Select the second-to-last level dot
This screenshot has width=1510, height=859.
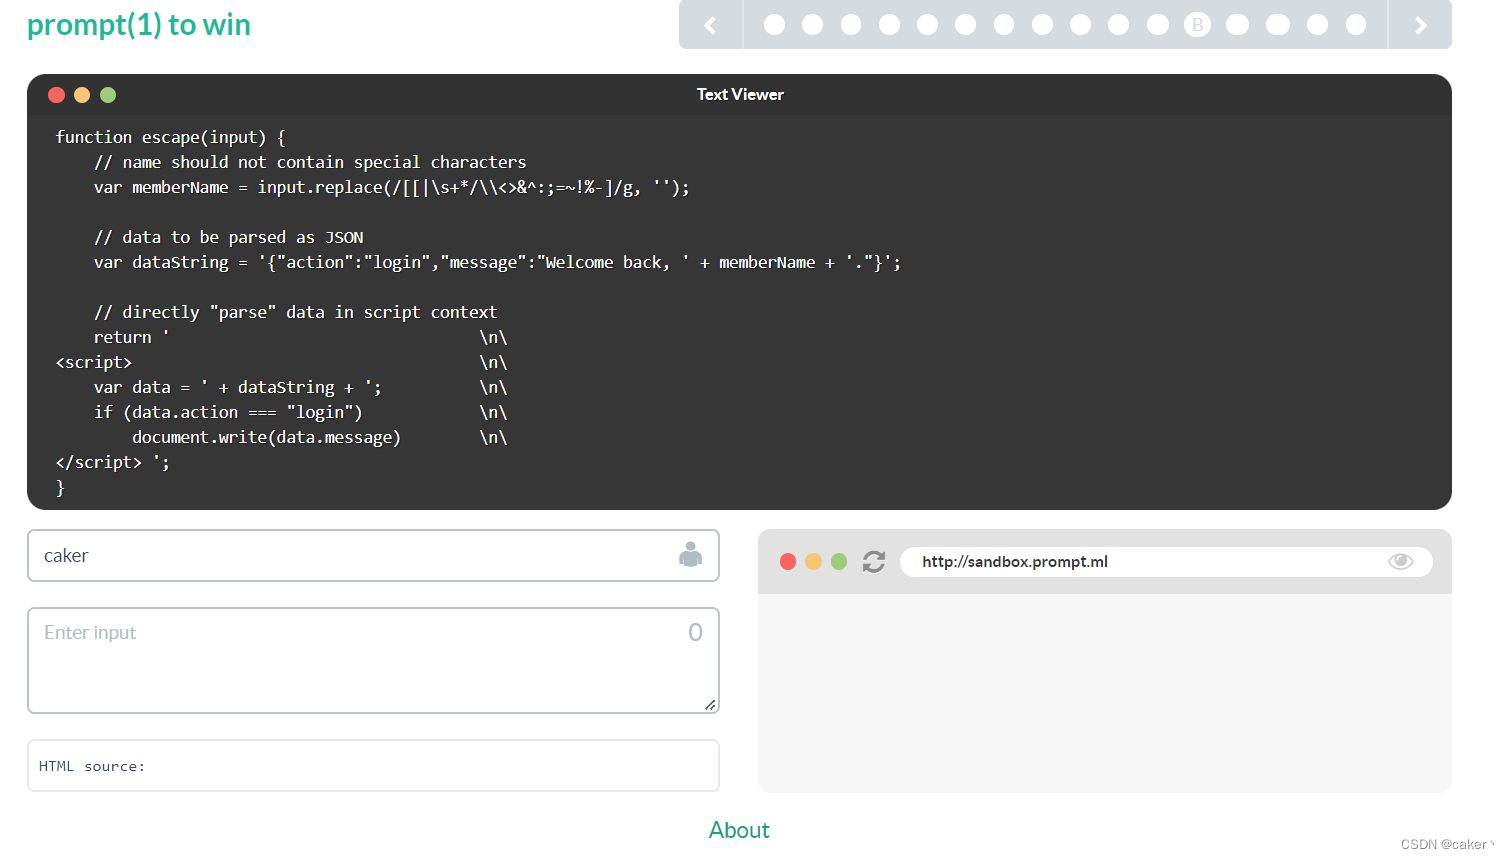1317,25
